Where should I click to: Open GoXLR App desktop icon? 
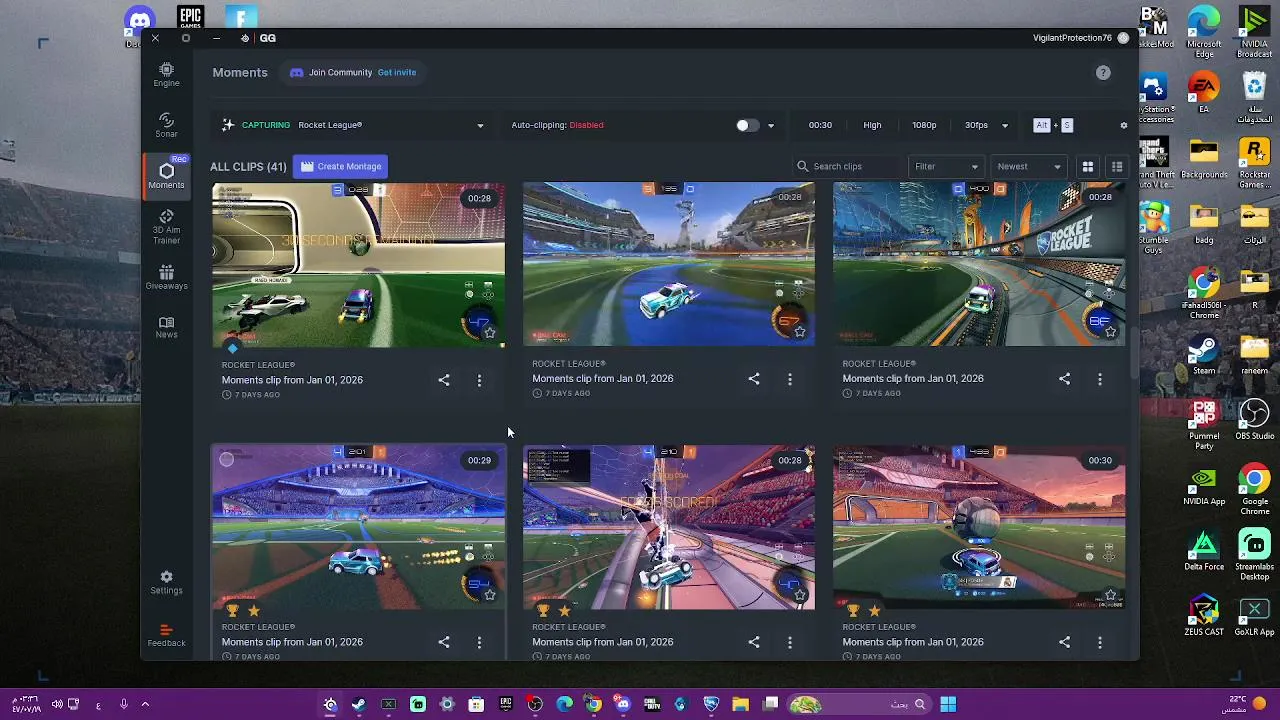click(1254, 616)
